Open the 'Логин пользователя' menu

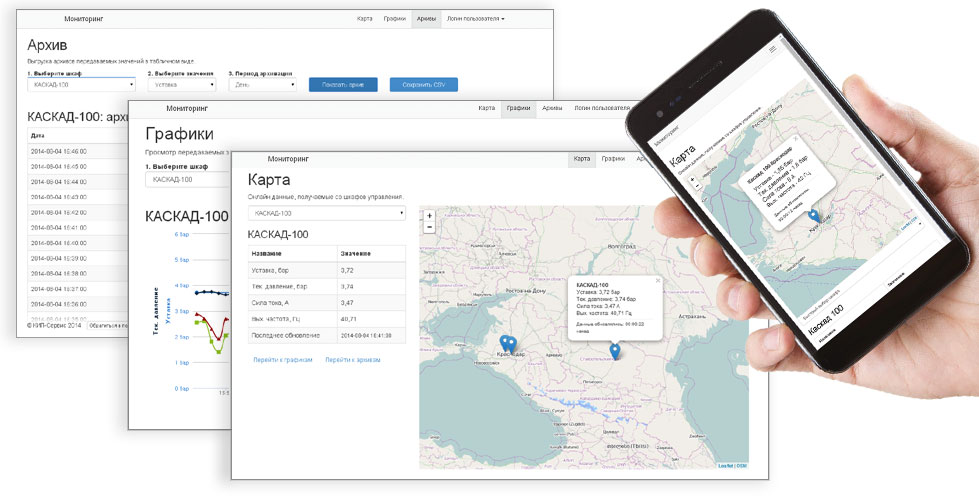click(476, 19)
